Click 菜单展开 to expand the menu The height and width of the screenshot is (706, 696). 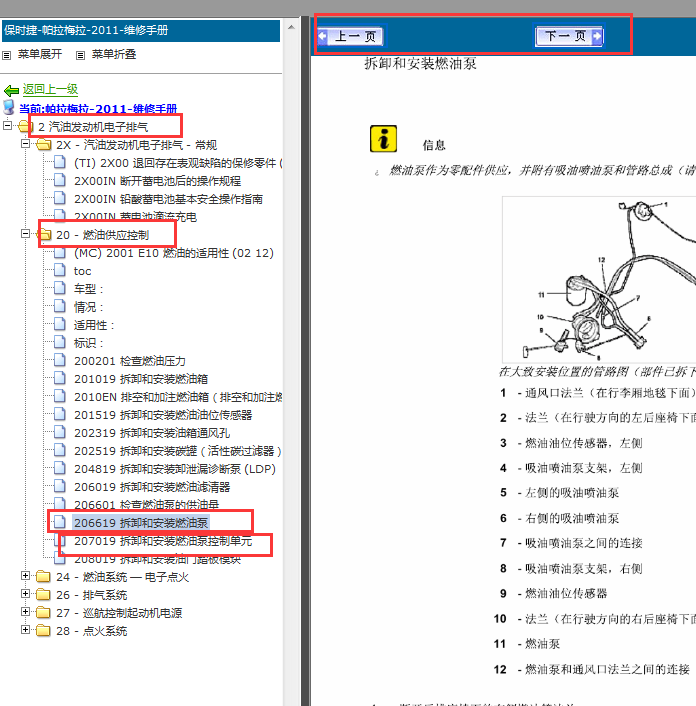(40, 54)
